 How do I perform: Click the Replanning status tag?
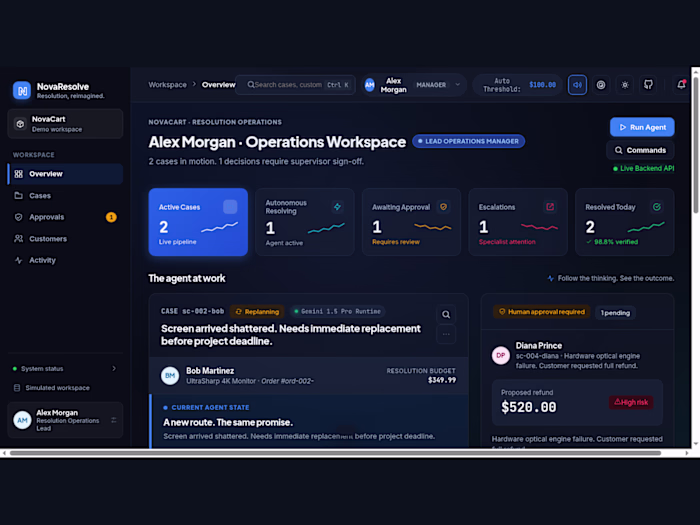pos(257,311)
